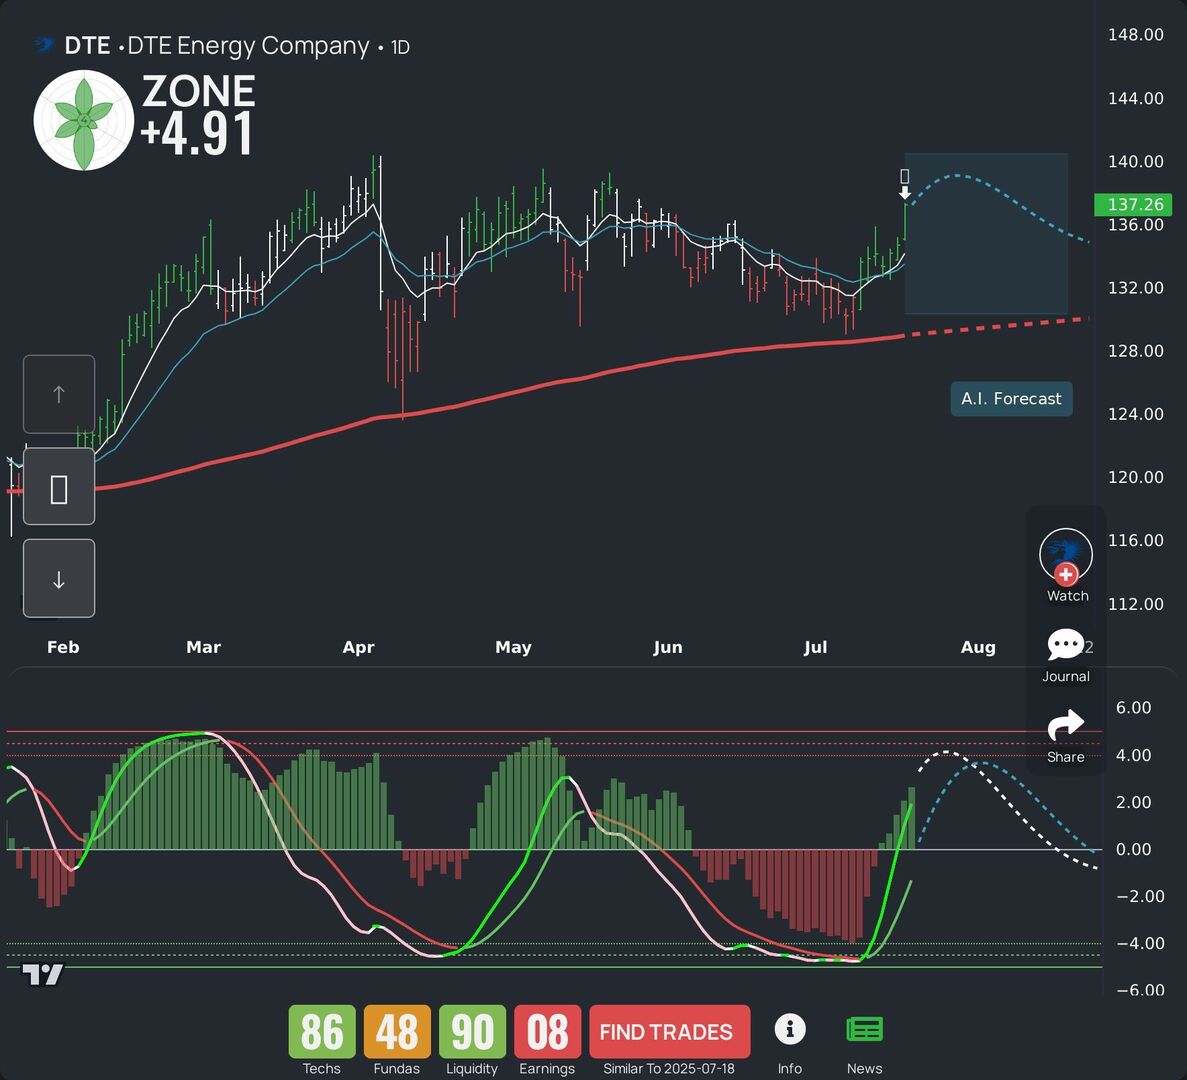Click the Mar month label
Viewport: 1187px width, 1080px height.
(204, 647)
